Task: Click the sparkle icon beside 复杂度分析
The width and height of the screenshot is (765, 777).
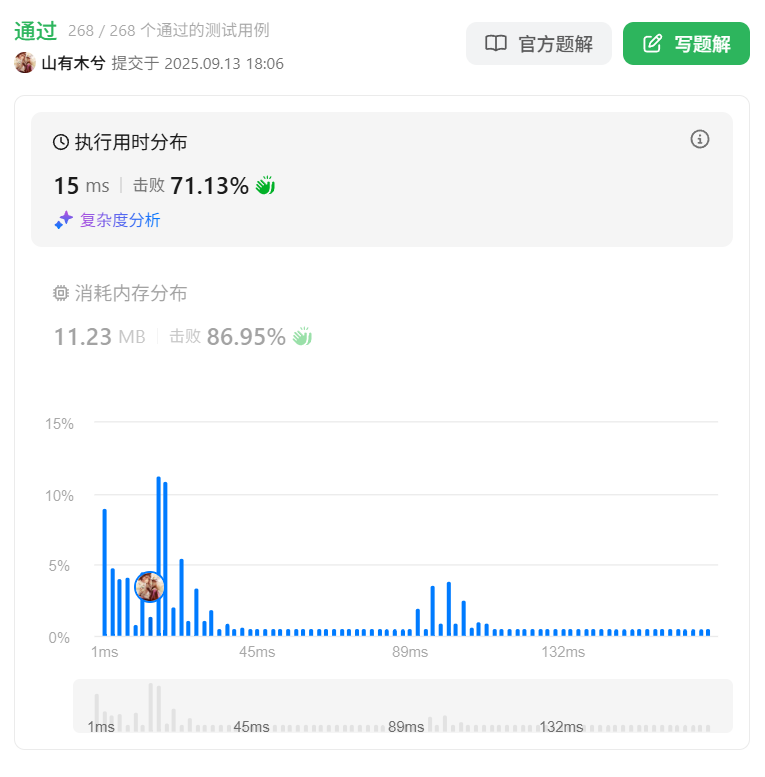Action: click(x=63, y=220)
